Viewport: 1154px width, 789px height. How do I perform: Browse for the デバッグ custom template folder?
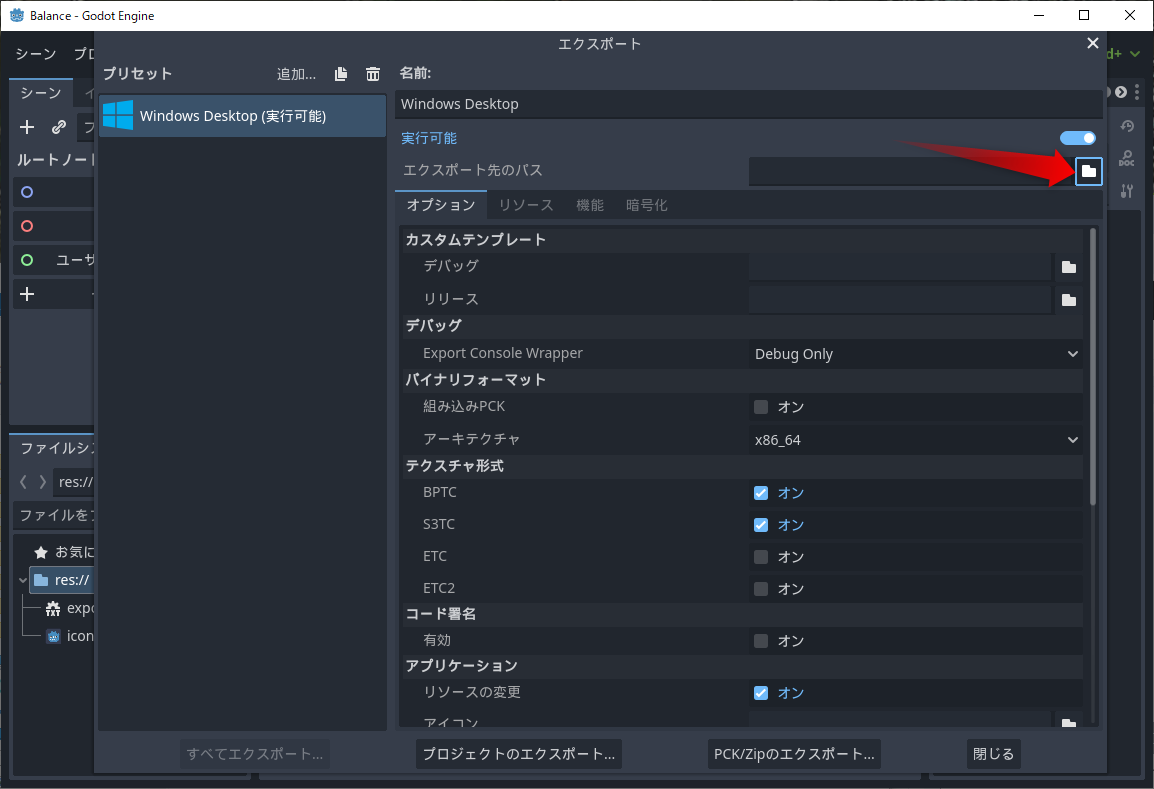pos(1068,267)
